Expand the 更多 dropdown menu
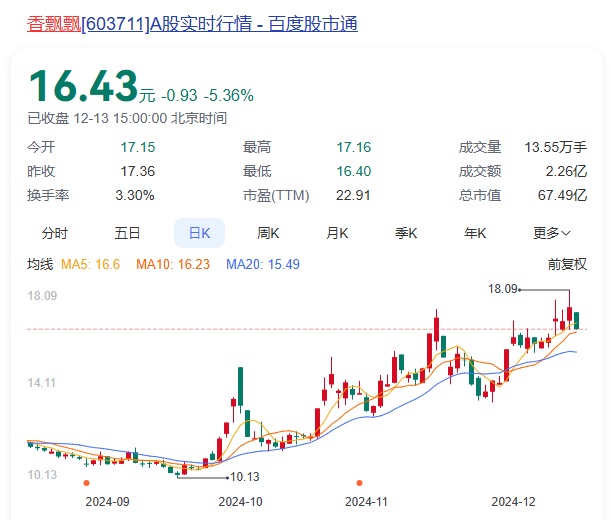This screenshot has height=520, width=611. coord(551,233)
